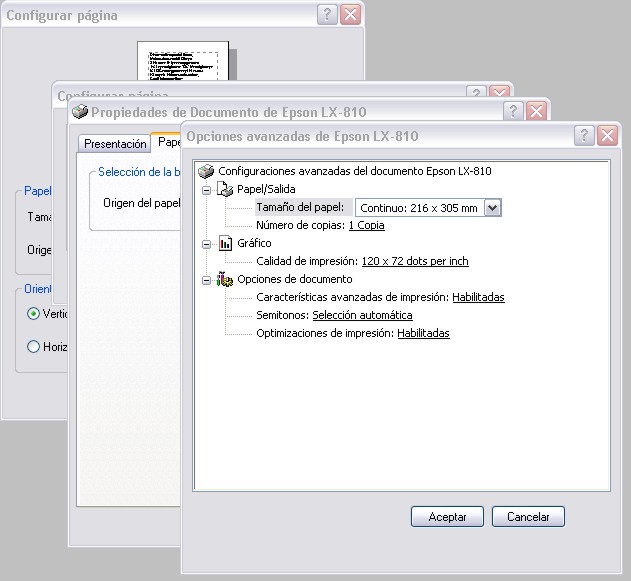Select the Tamaño del papel tree row
631x581 pixels.
tap(304, 207)
